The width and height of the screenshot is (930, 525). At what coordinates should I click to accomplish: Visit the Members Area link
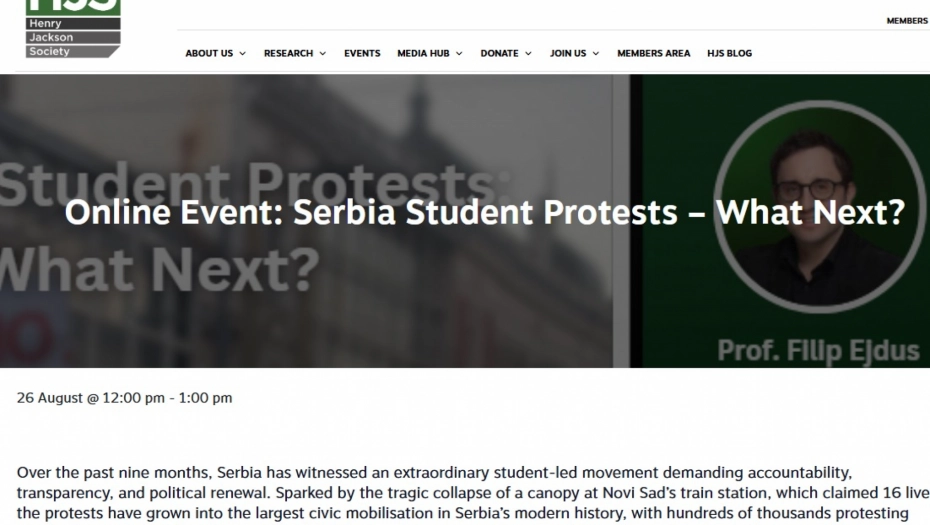(653, 54)
